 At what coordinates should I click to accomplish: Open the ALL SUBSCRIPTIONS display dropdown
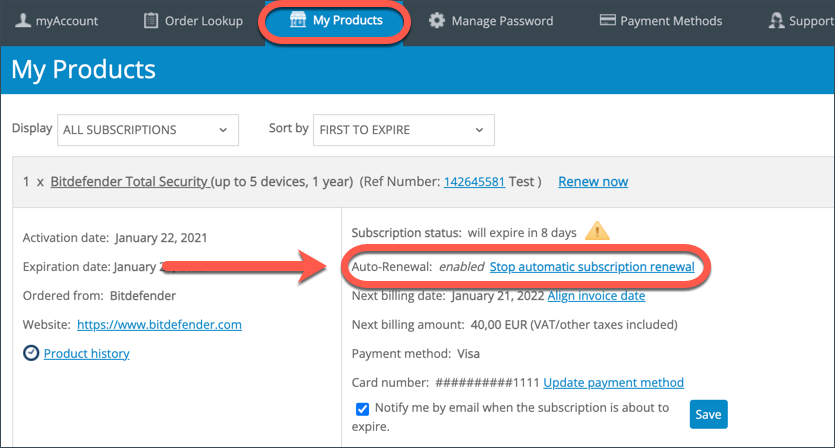[148, 130]
